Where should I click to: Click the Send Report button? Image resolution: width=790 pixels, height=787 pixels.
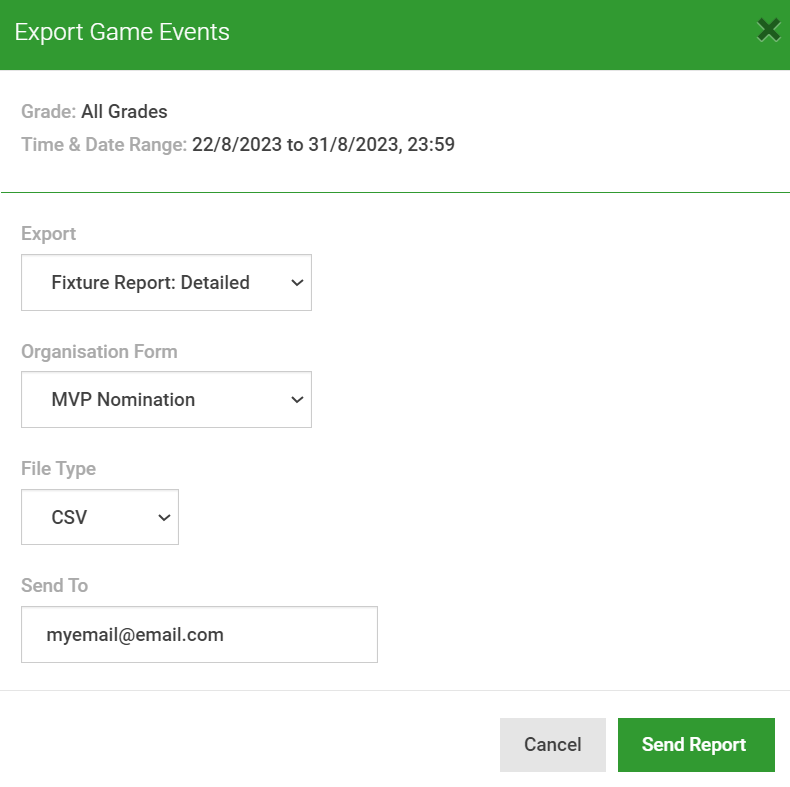(696, 745)
